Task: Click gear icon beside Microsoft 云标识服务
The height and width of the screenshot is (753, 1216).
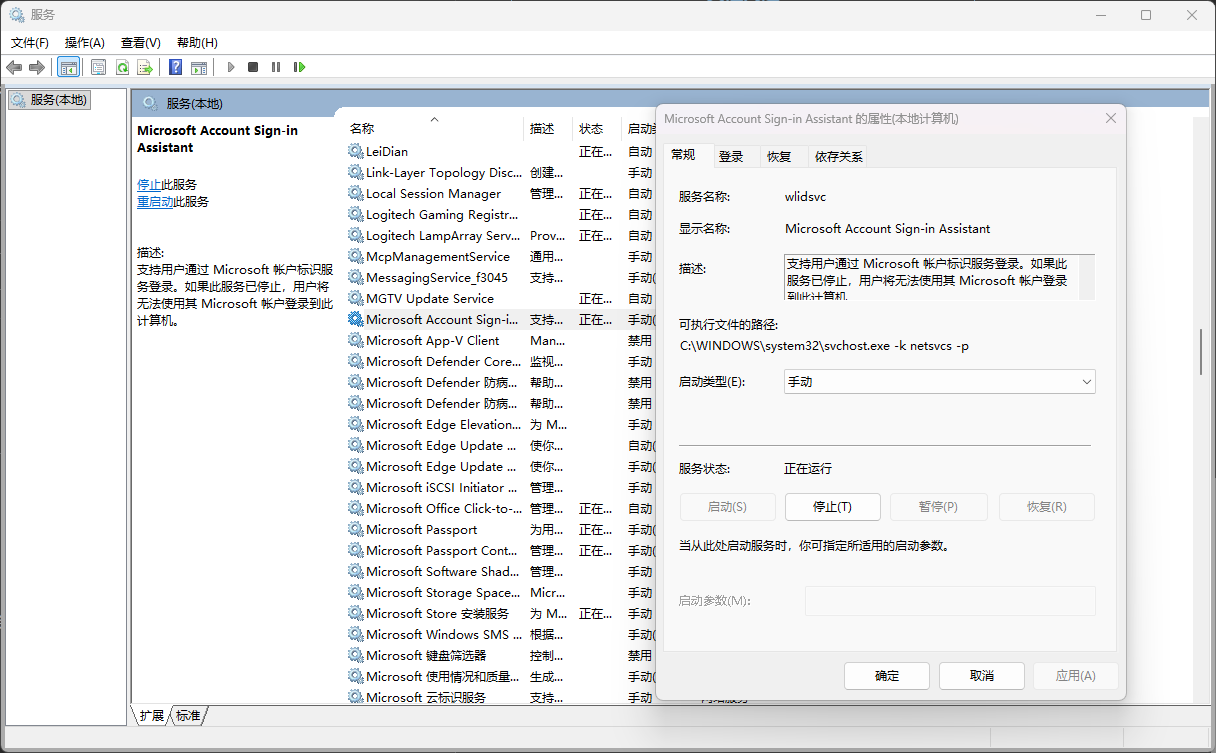Action: click(x=355, y=697)
